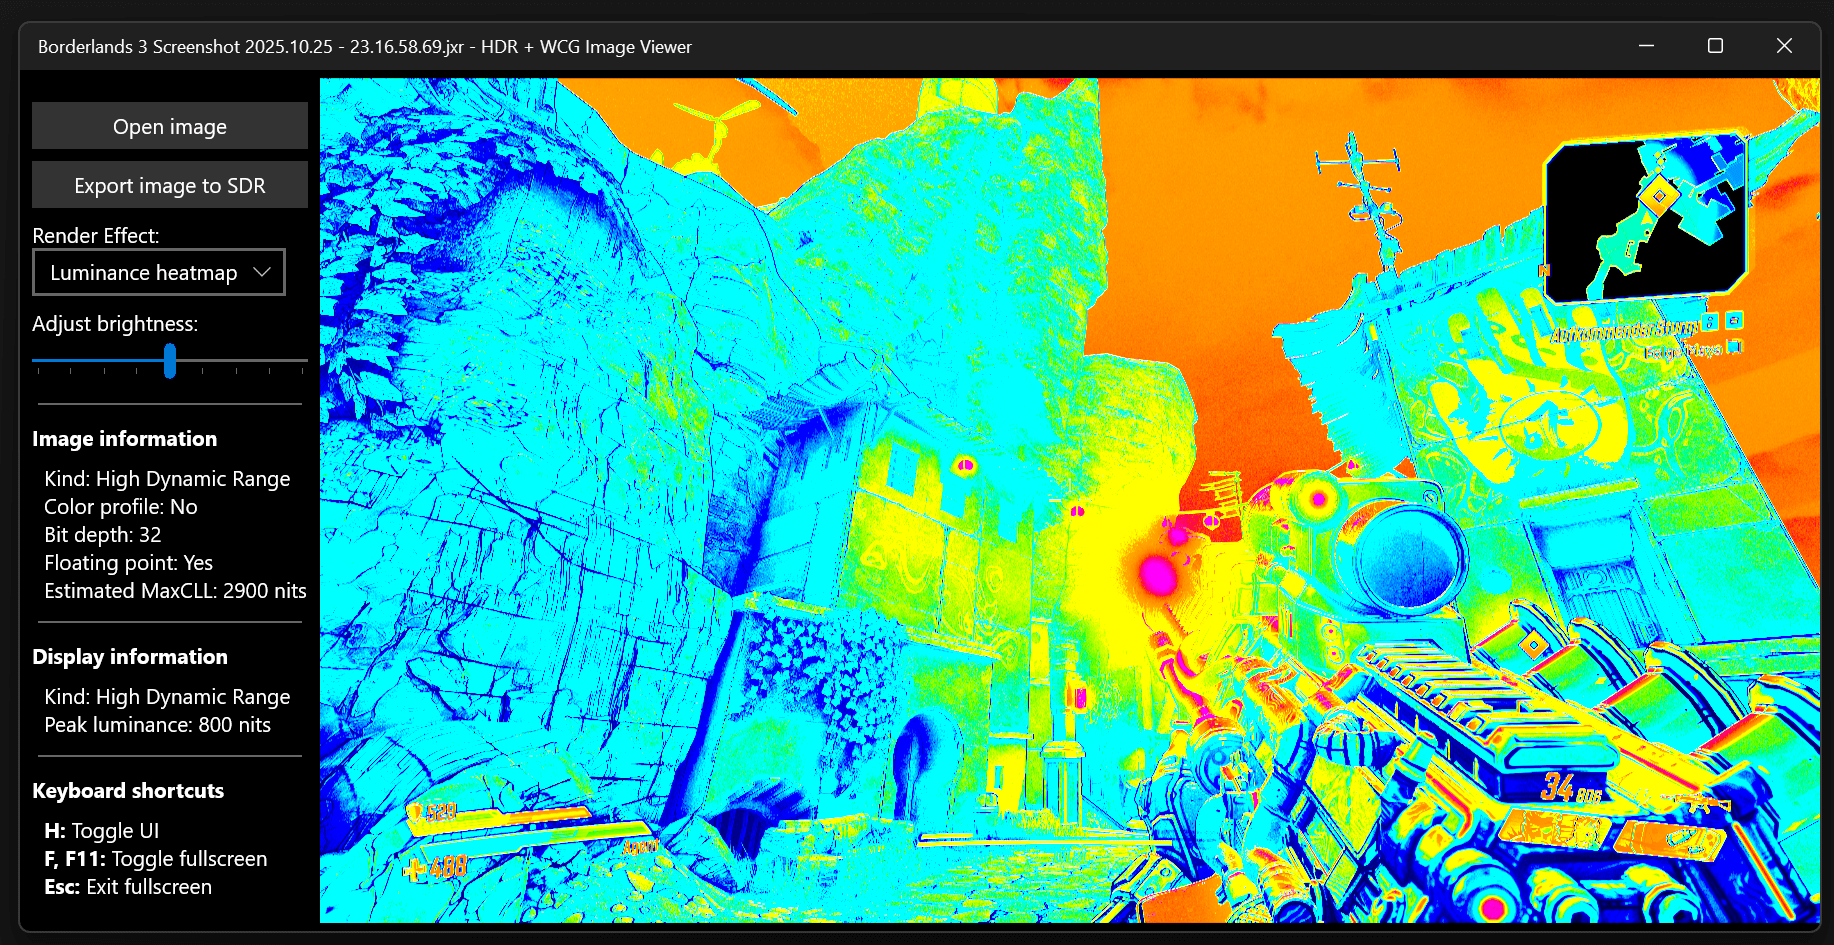Click the 'Render Effect:' label
Image resolution: width=1834 pixels, height=945 pixels.
coord(95,236)
